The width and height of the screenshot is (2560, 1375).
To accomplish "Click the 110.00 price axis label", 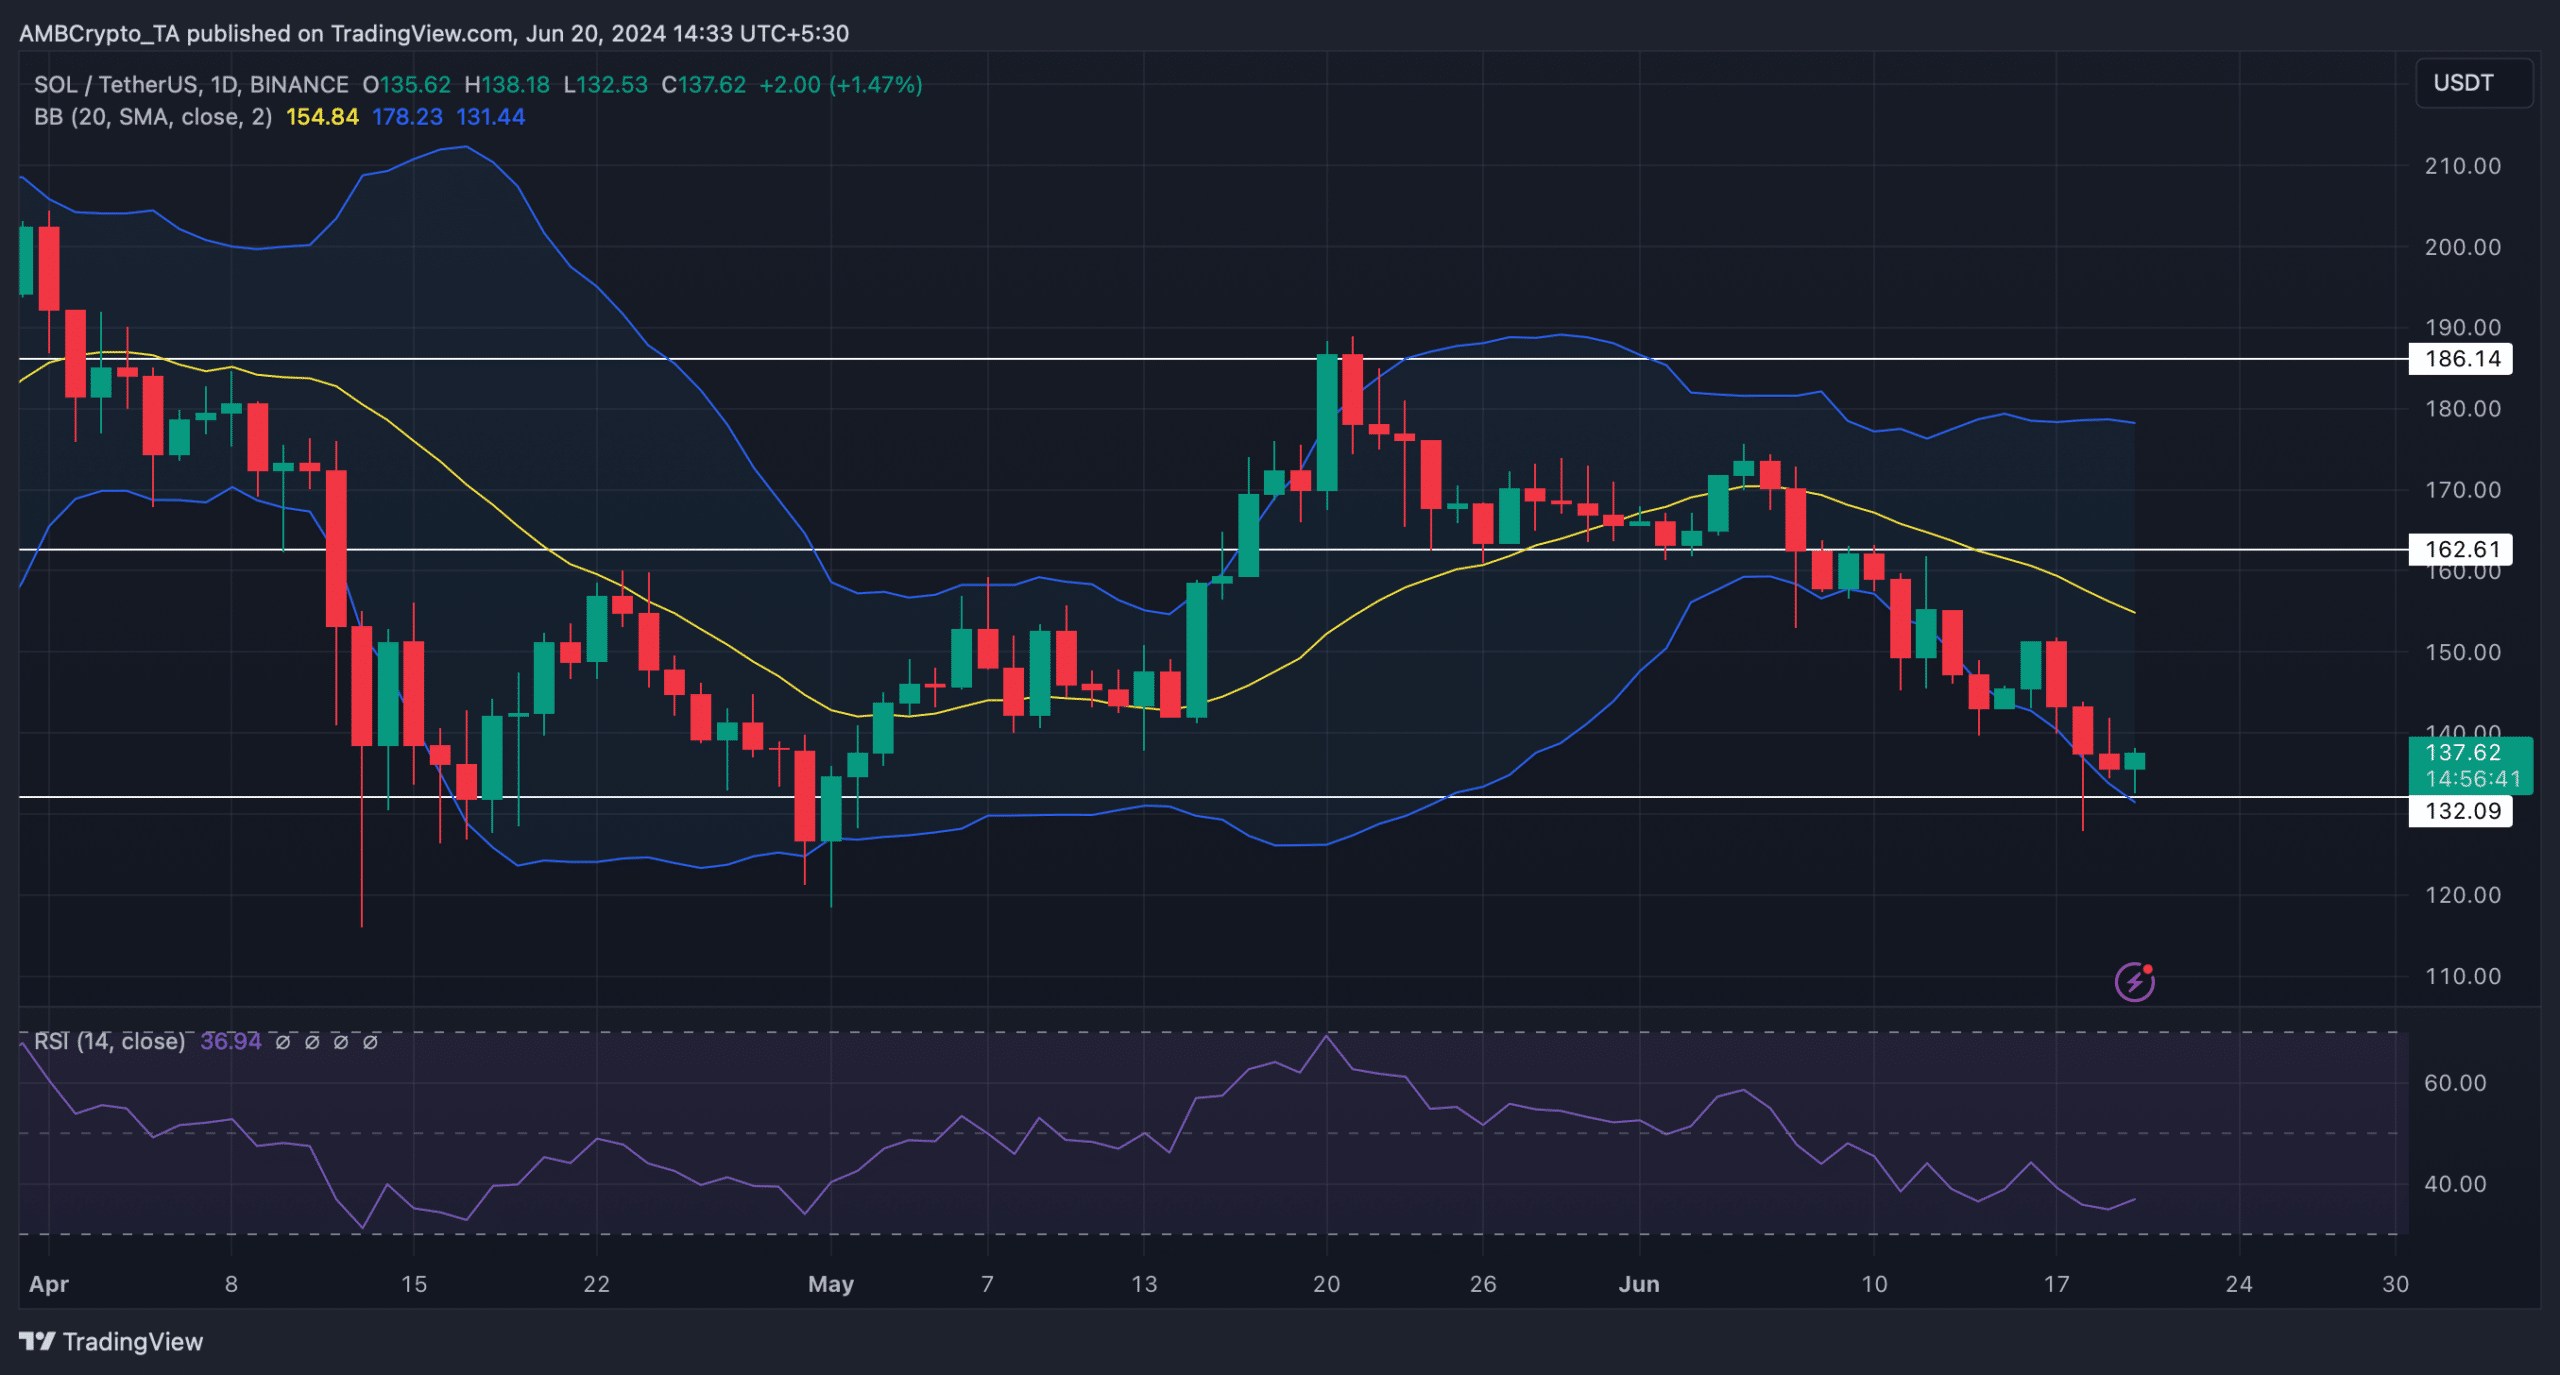I will point(2462,976).
